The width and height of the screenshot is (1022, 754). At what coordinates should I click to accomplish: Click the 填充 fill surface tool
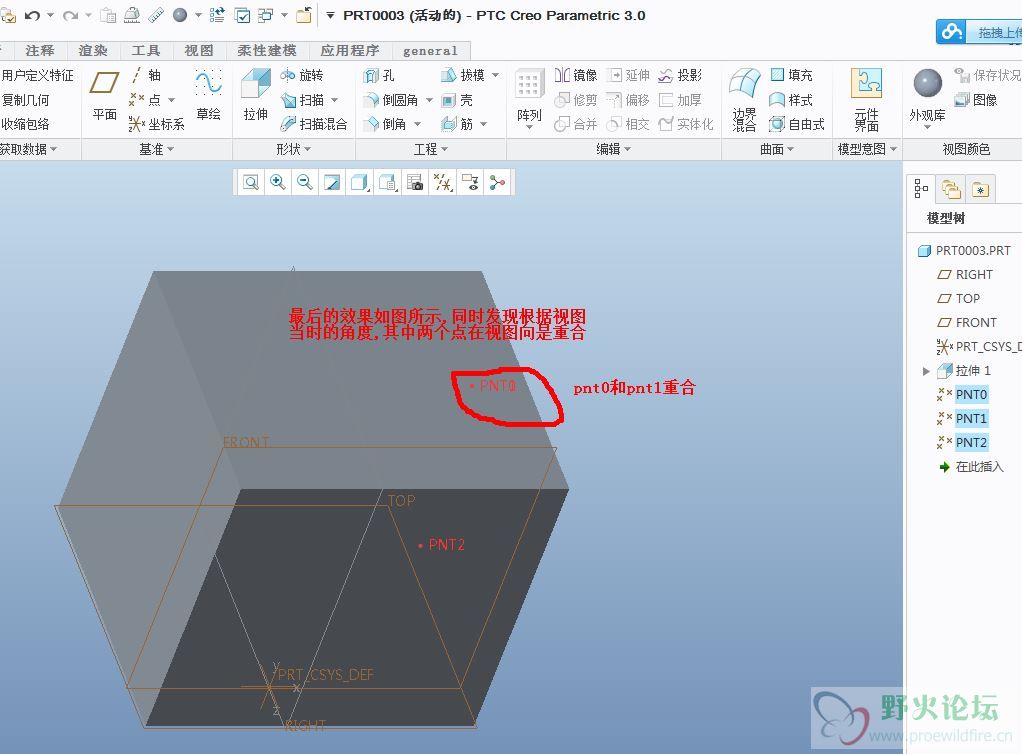pos(791,75)
